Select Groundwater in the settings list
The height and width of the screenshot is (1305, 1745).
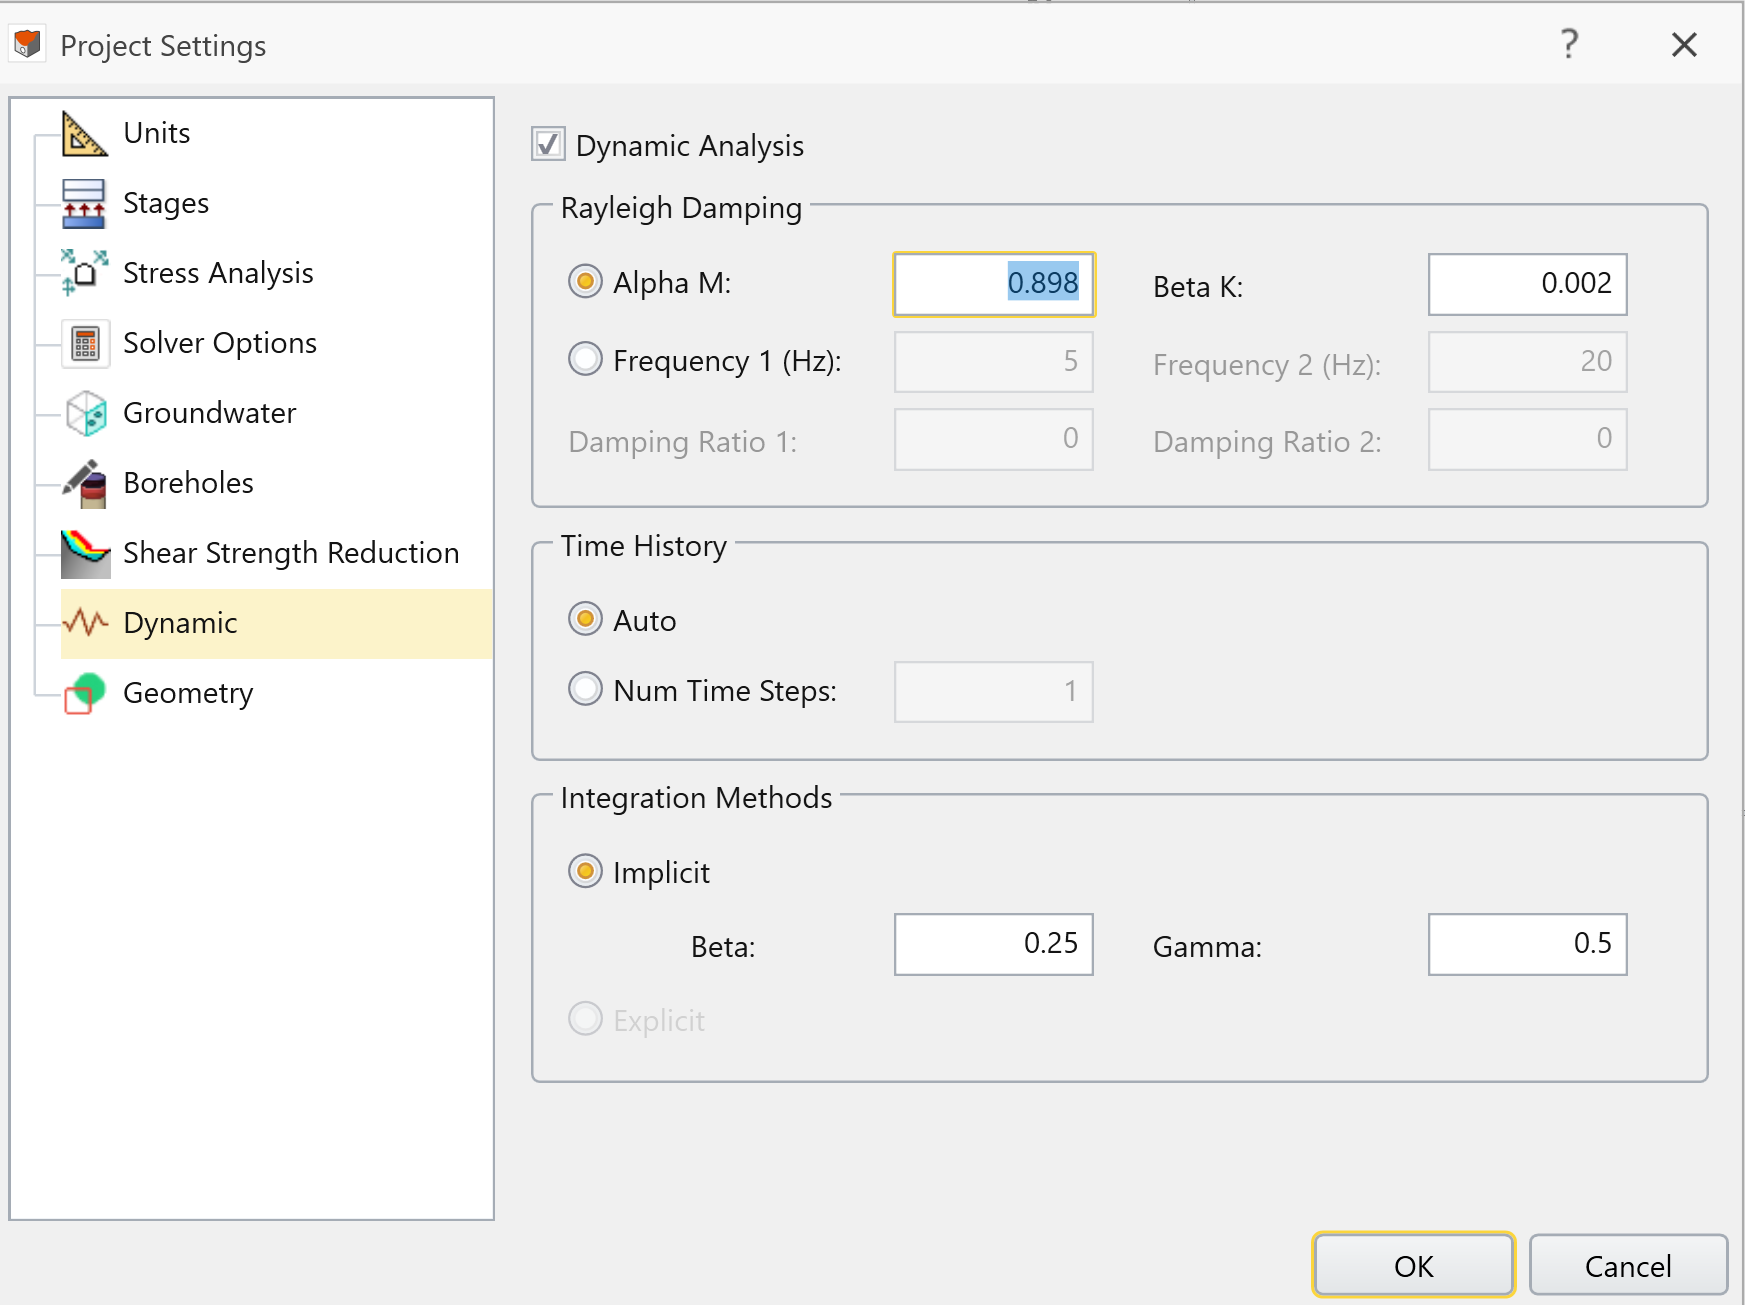click(x=209, y=413)
